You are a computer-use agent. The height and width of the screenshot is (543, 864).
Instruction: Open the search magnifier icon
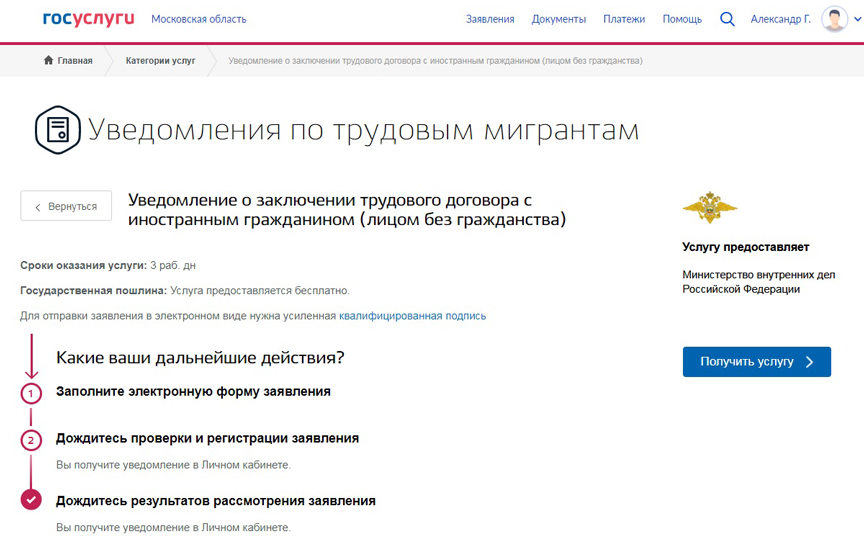tap(727, 19)
